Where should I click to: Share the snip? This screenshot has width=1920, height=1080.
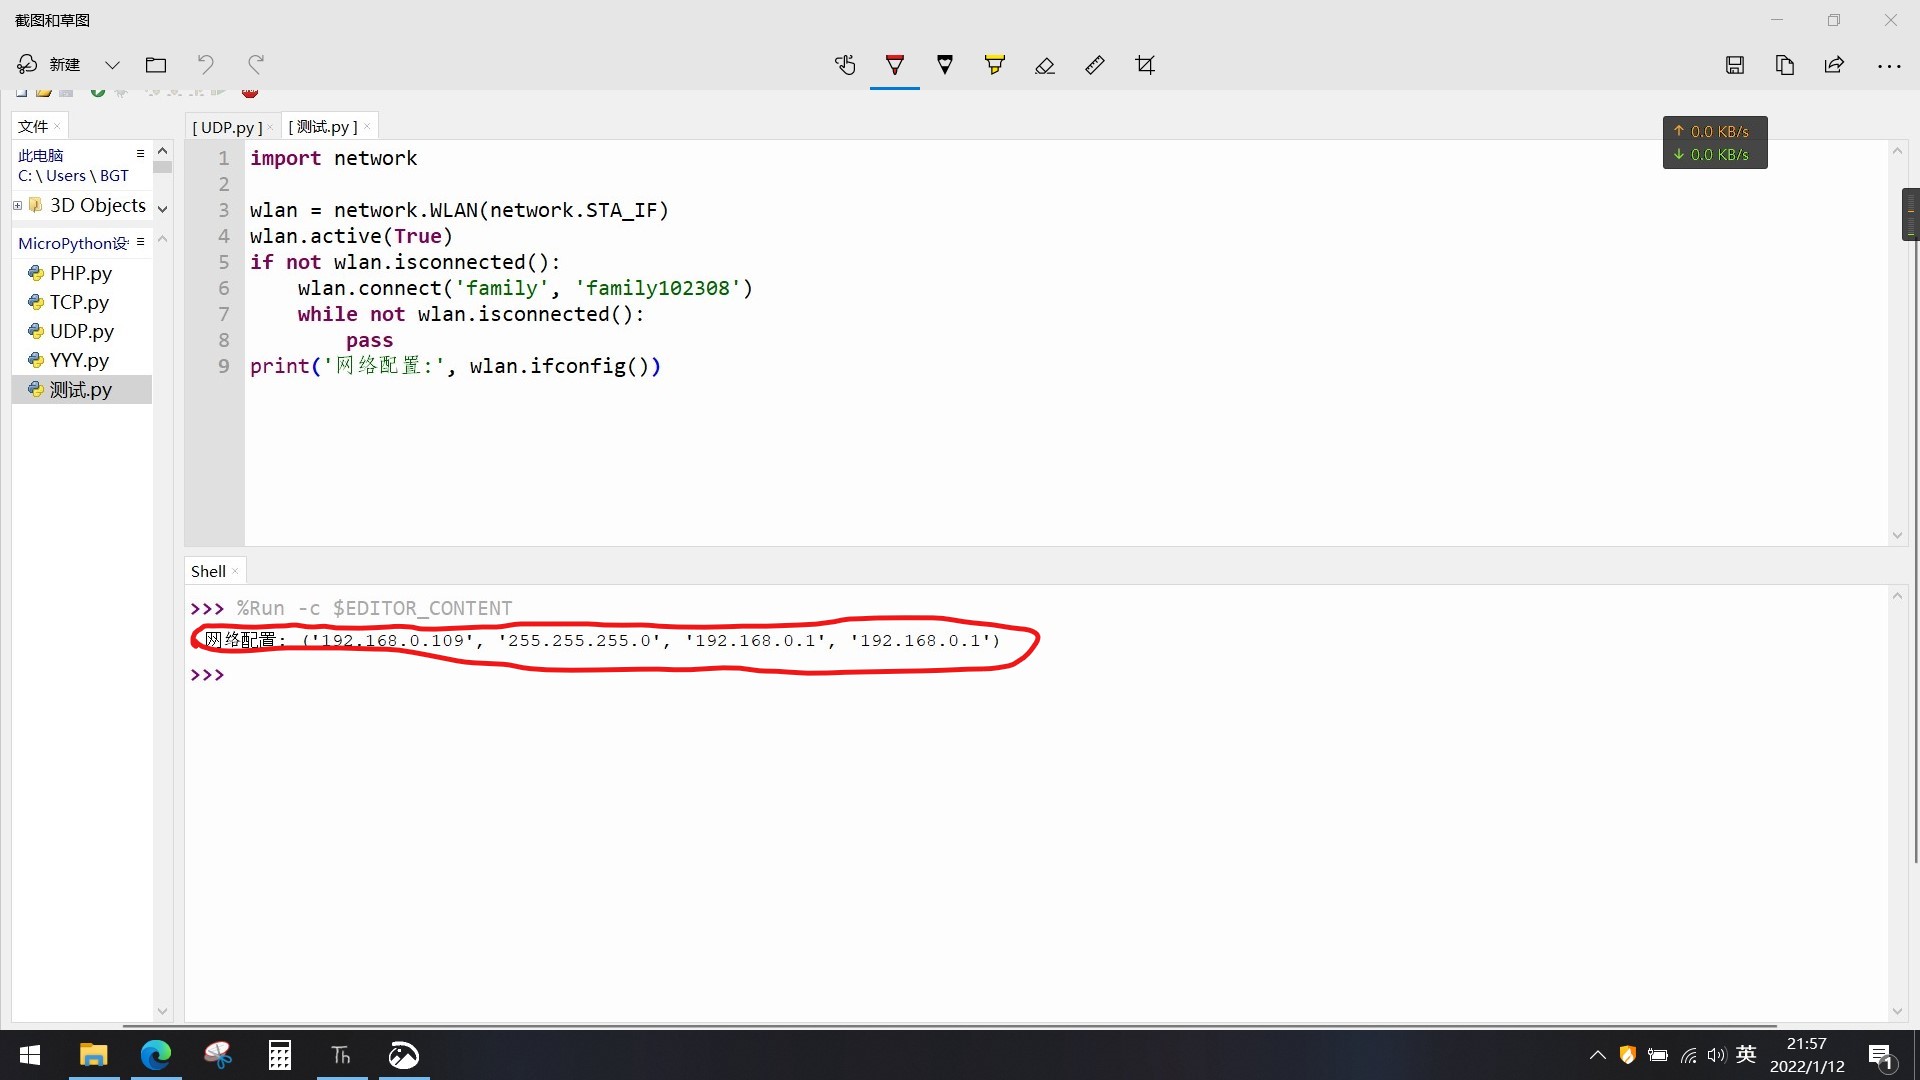(1834, 65)
